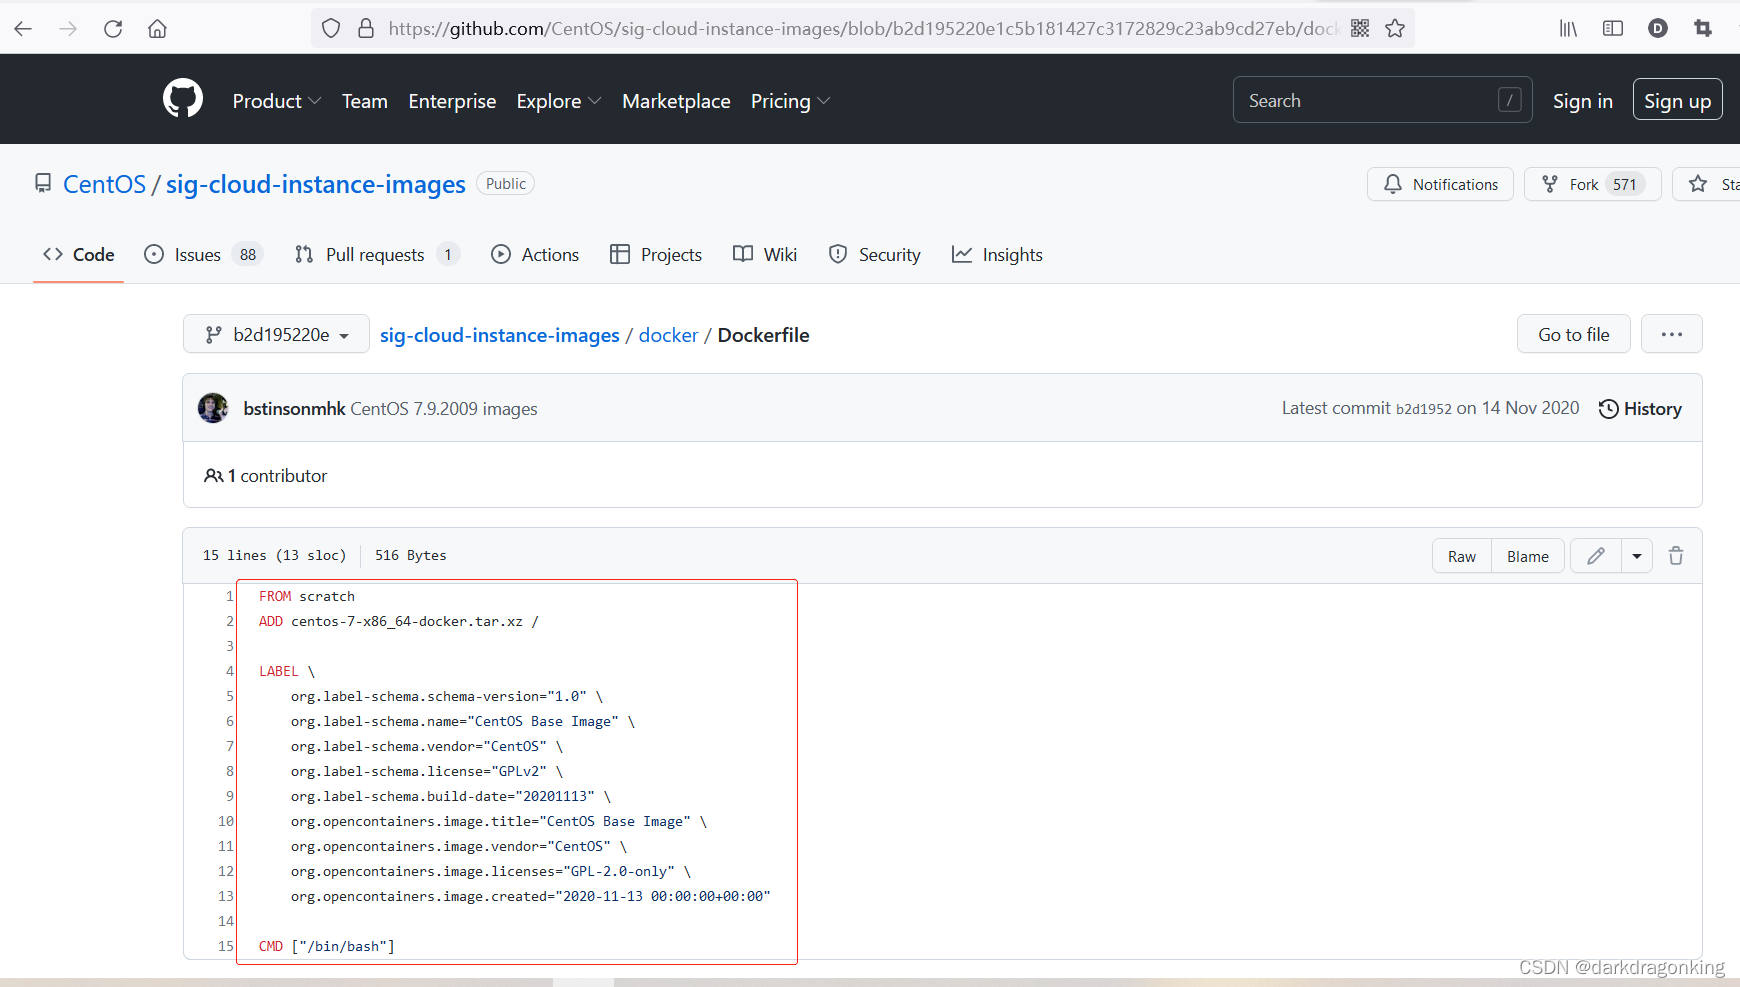Open the browser library icon
The image size is (1740, 987).
pos(1568,29)
